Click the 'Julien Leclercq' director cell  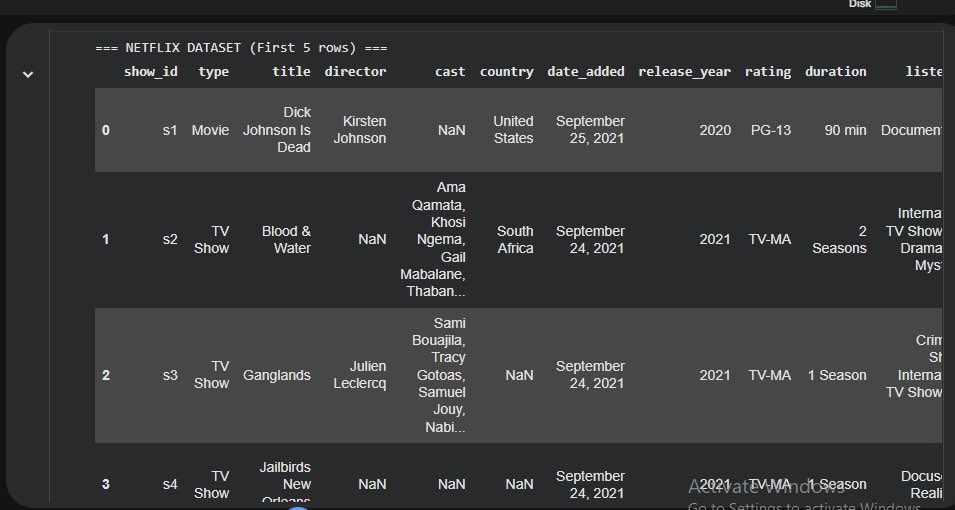coord(360,375)
